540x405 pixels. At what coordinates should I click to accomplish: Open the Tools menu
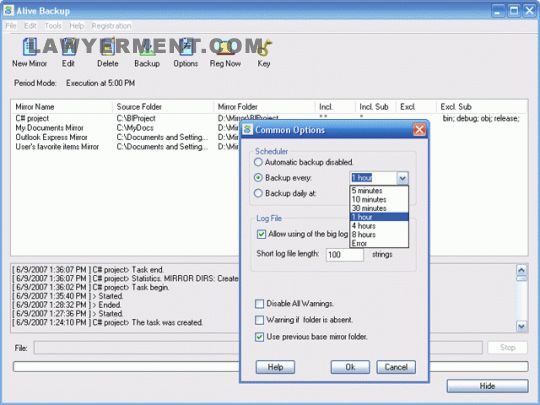coord(53,26)
